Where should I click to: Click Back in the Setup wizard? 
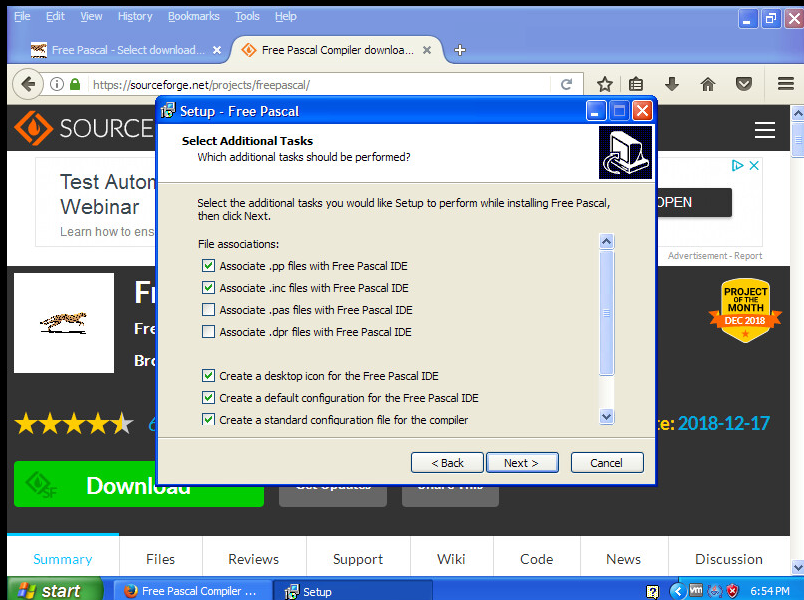447,463
